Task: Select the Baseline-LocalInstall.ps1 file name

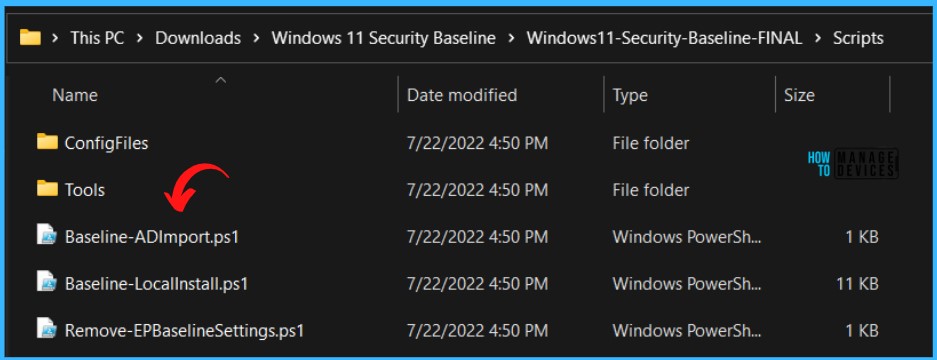Action: tap(156, 283)
